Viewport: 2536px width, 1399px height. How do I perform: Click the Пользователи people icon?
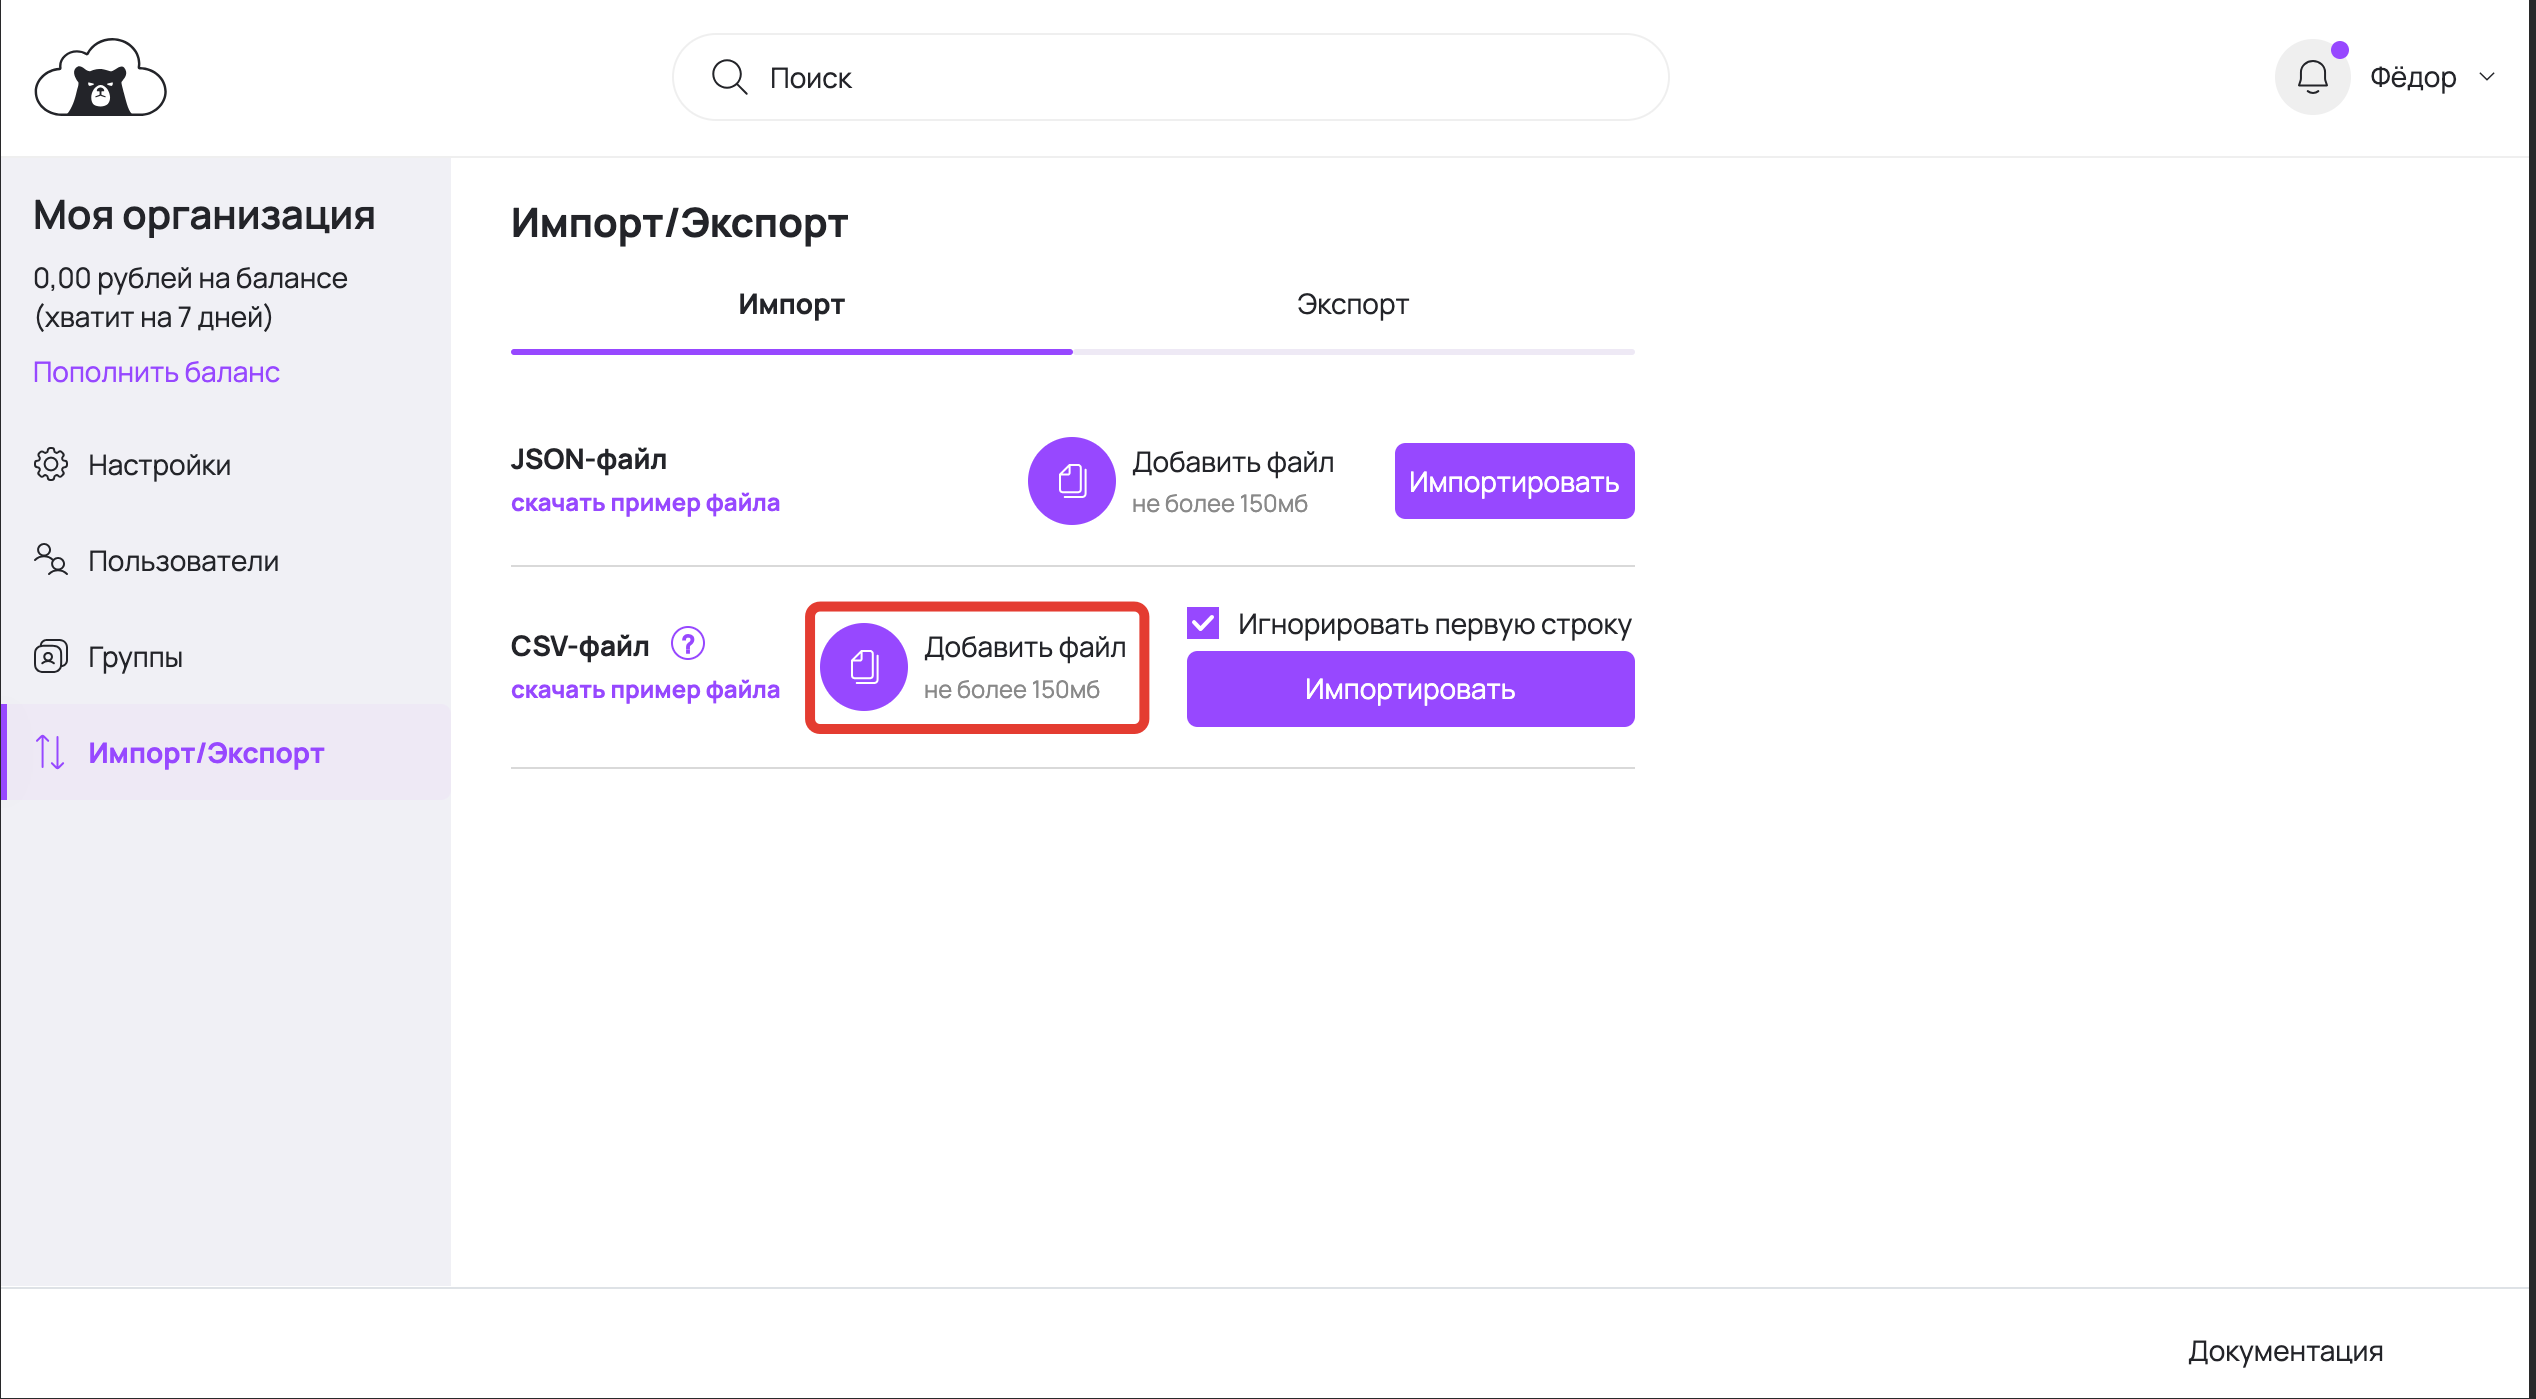coord(50,560)
